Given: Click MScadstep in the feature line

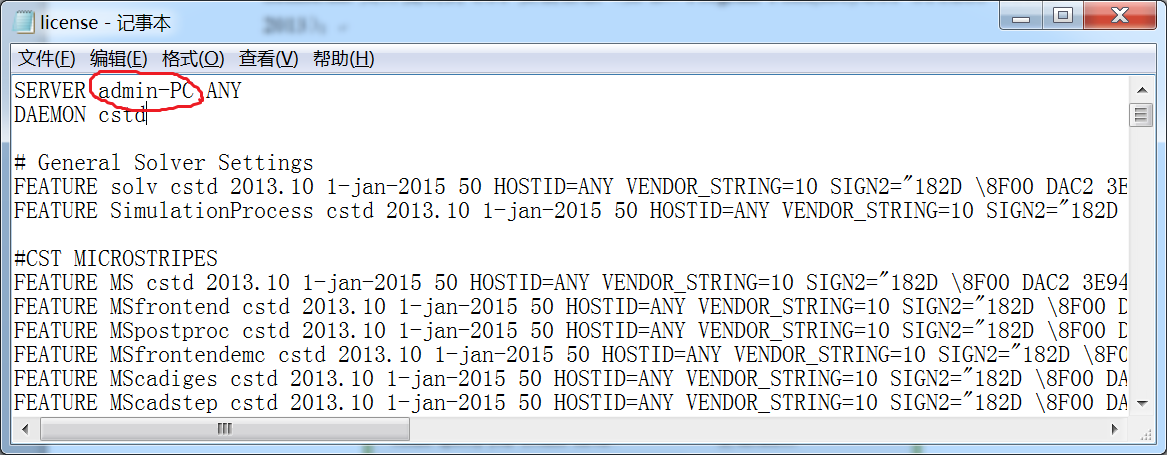Looking at the screenshot, I should [x=164, y=403].
